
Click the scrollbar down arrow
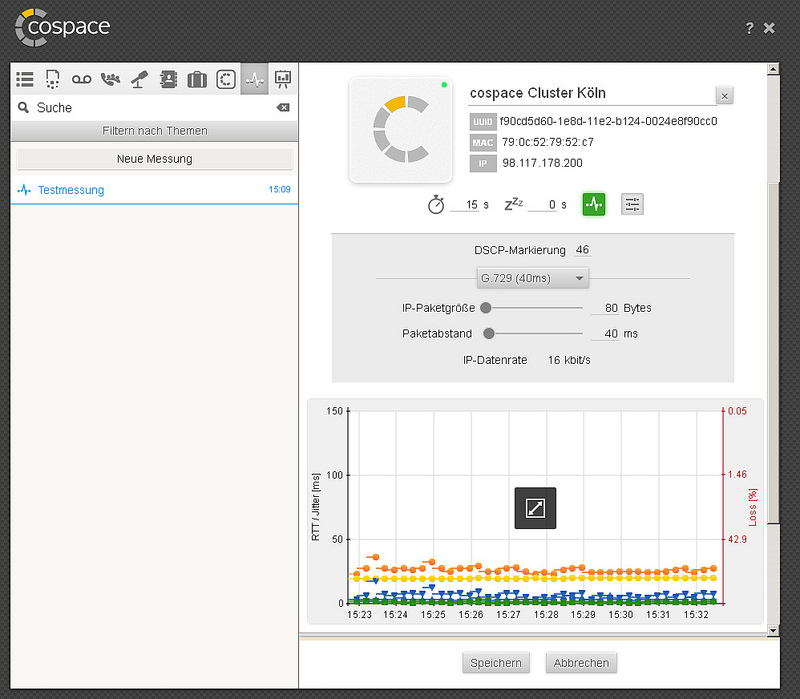coord(773,631)
